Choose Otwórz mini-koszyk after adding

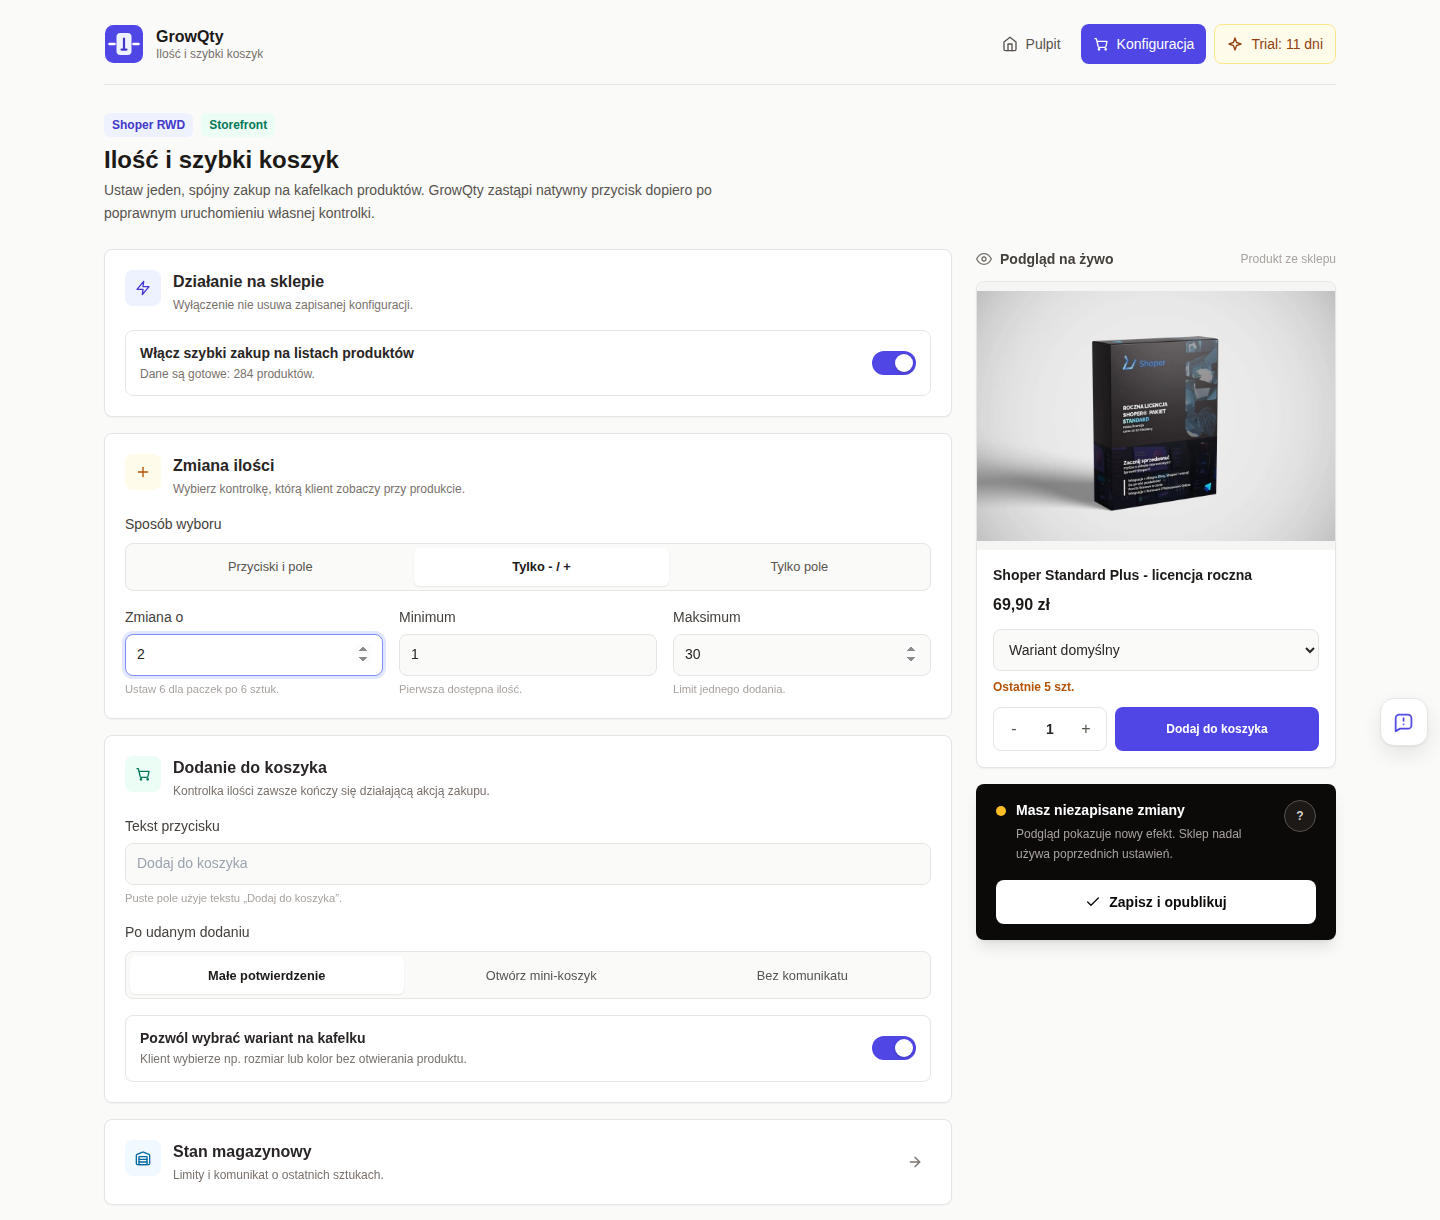coord(541,976)
